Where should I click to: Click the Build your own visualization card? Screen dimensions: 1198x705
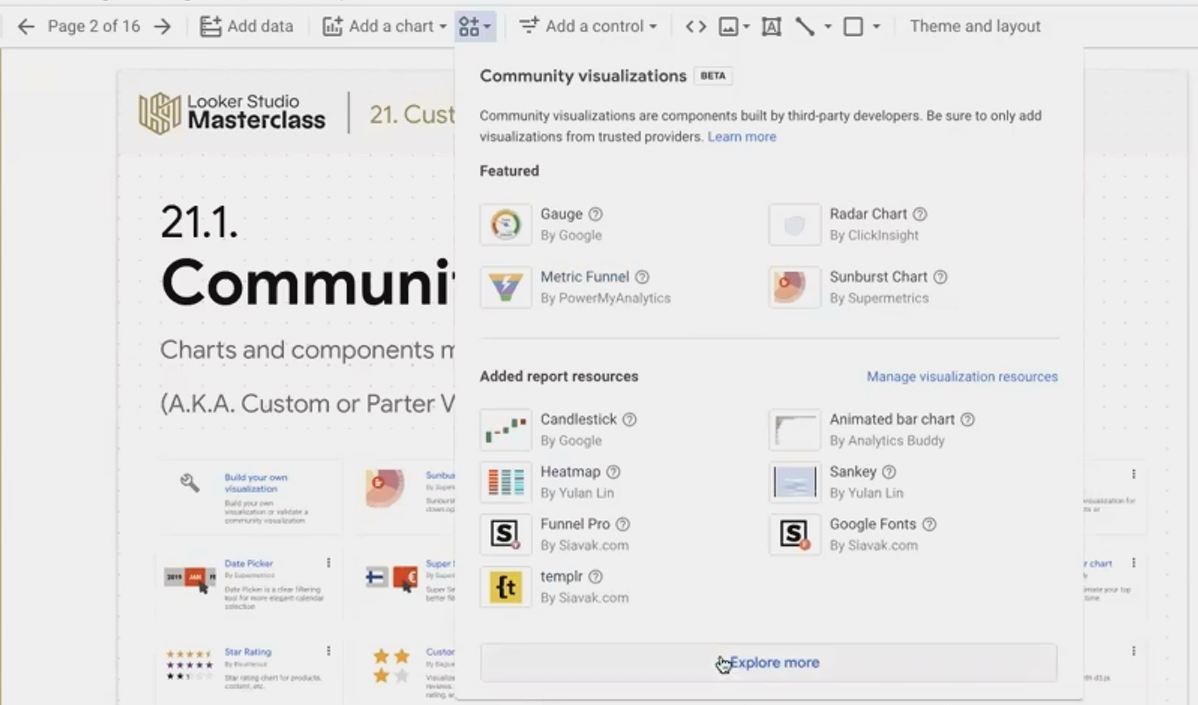(x=250, y=498)
